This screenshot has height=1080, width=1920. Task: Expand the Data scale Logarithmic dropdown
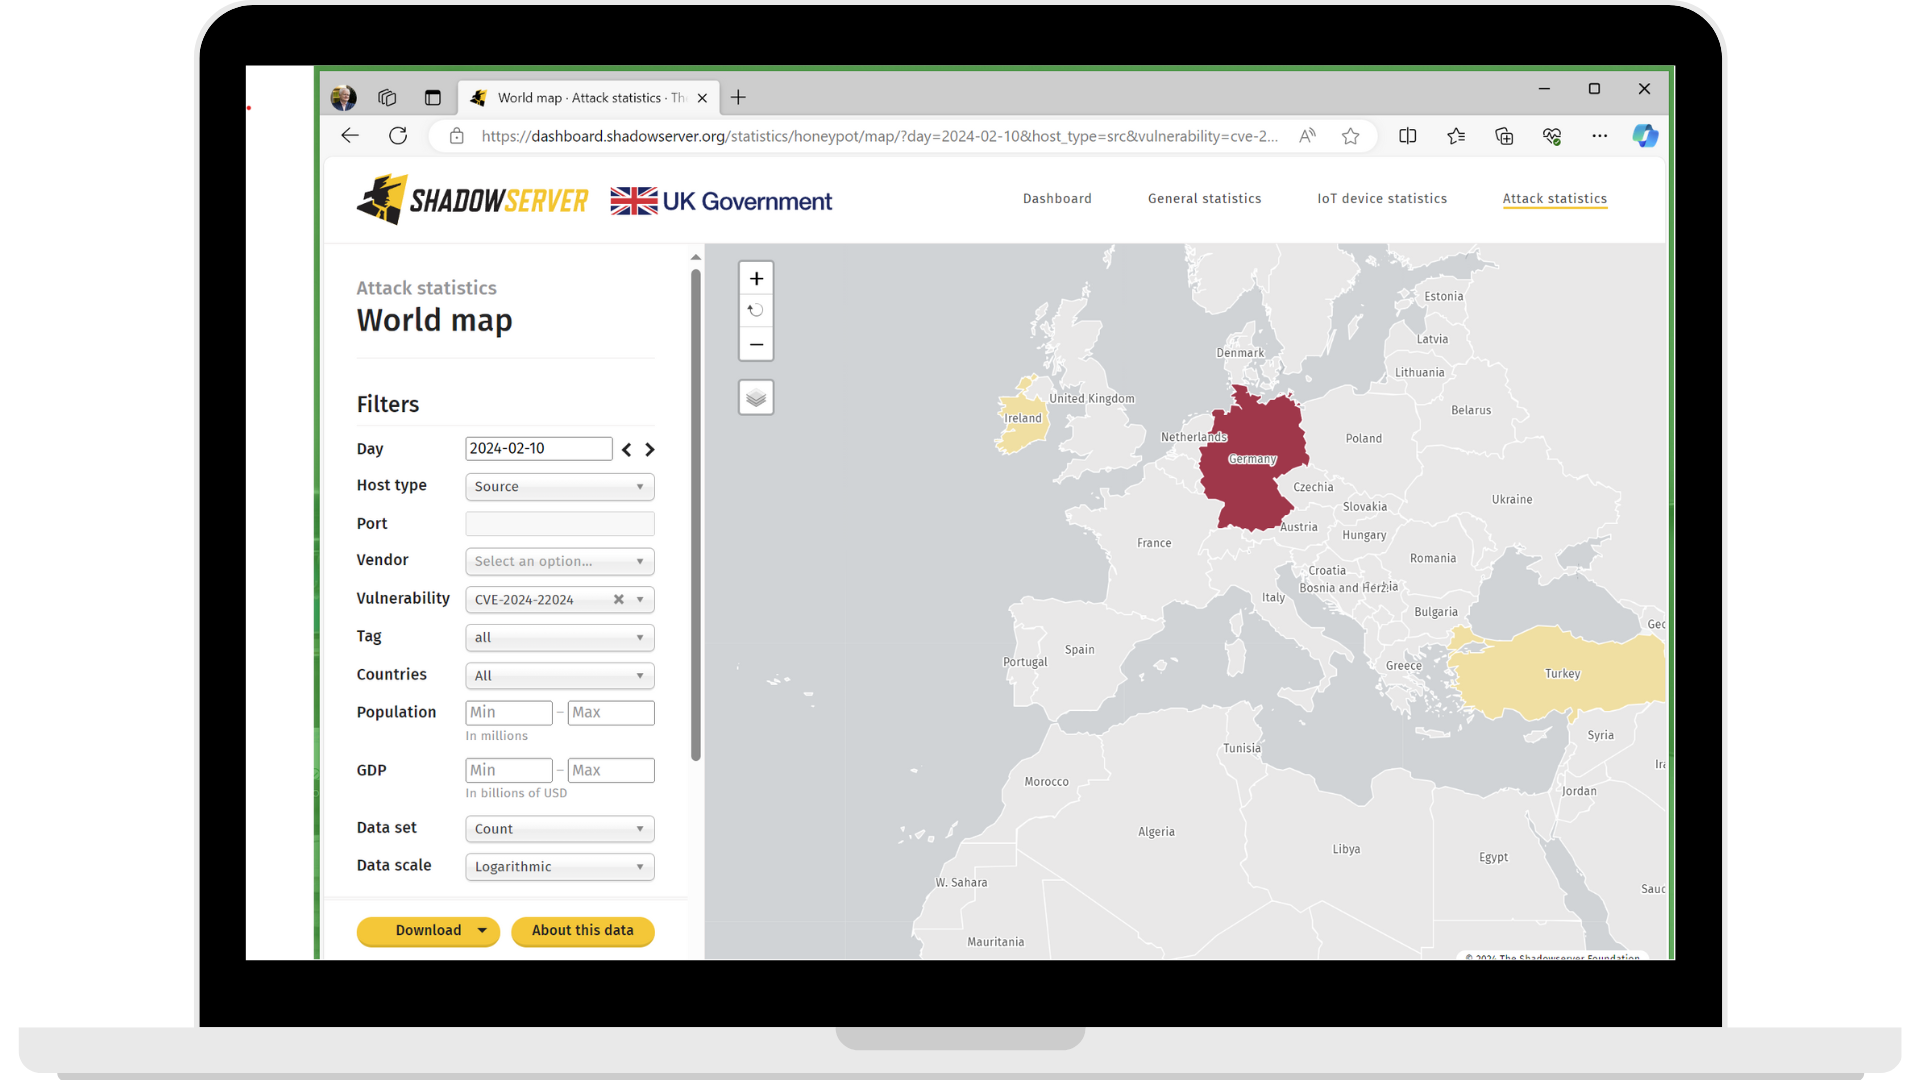[x=559, y=867]
